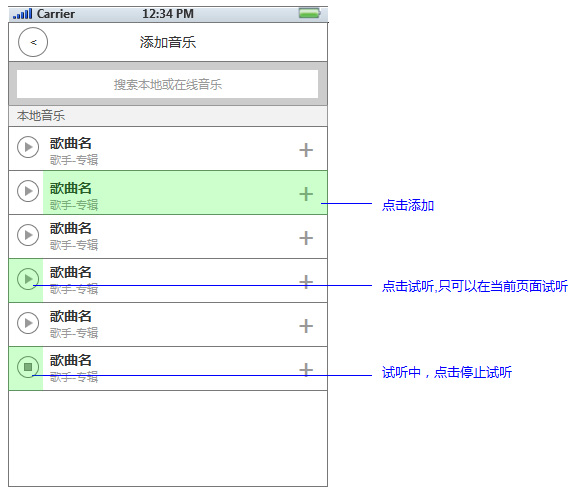Play preview of the third song
This screenshot has width=579, height=498.
click(28, 235)
